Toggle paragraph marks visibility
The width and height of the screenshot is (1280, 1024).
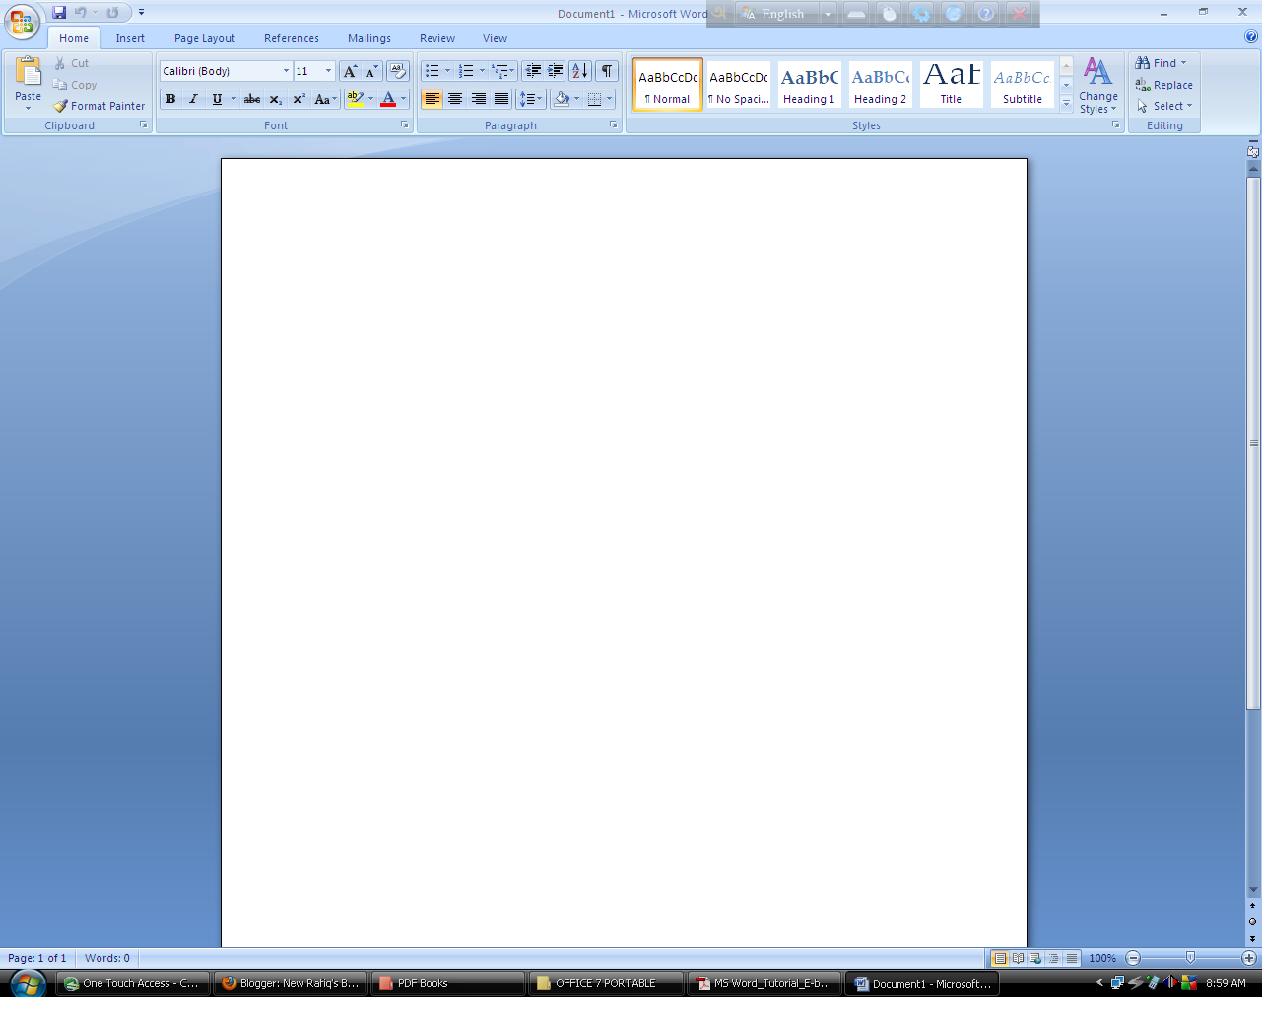pyautogui.click(x=606, y=70)
